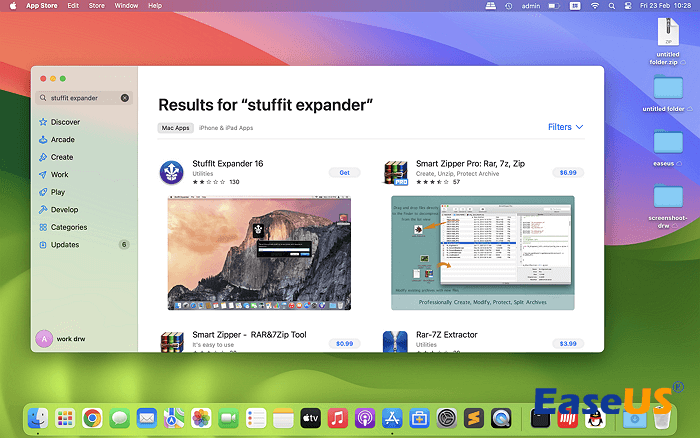Switch to iPhone & iPad Apps filter
This screenshot has height=438, width=700.
coord(226,128)
